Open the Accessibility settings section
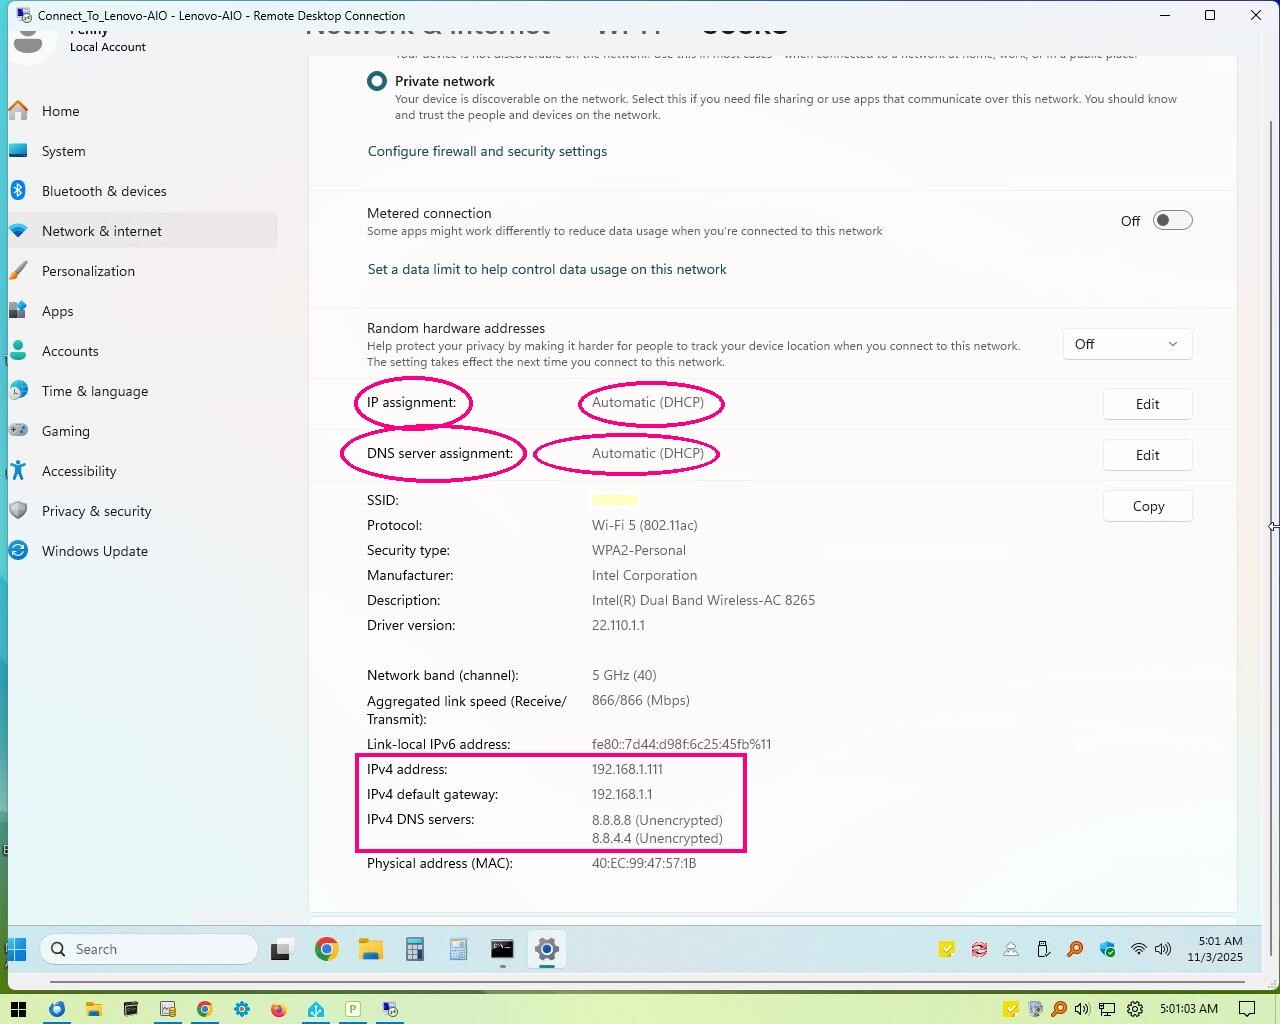 point(79,471)
